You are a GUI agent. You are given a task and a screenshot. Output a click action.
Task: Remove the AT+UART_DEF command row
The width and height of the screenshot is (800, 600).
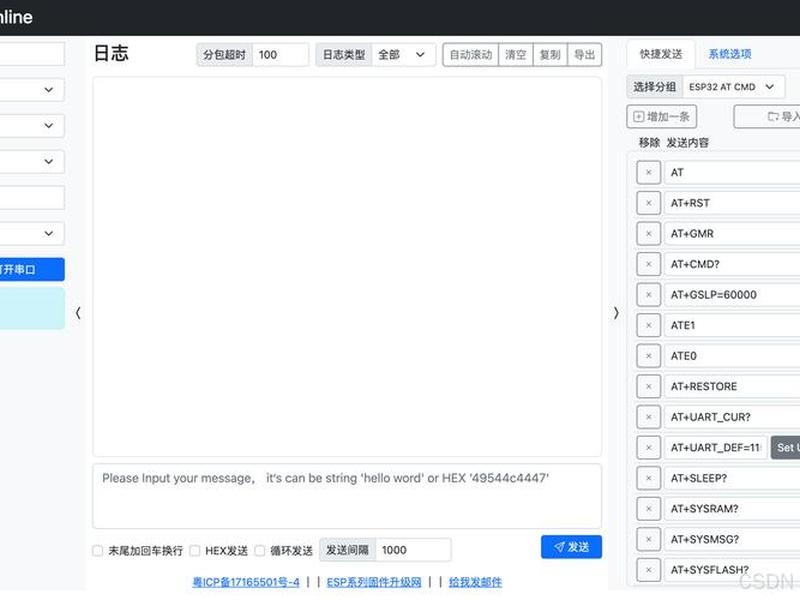click(x=648, y=447)
